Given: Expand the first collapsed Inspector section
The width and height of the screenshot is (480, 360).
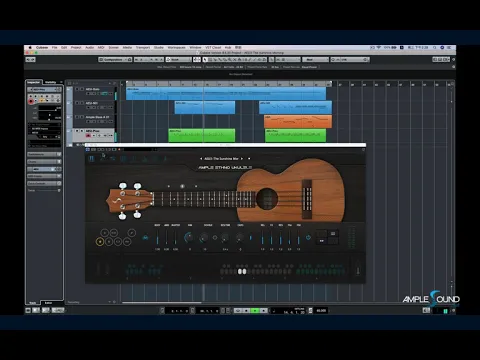Looking at the screenshot, I should (x=44, y=154).
